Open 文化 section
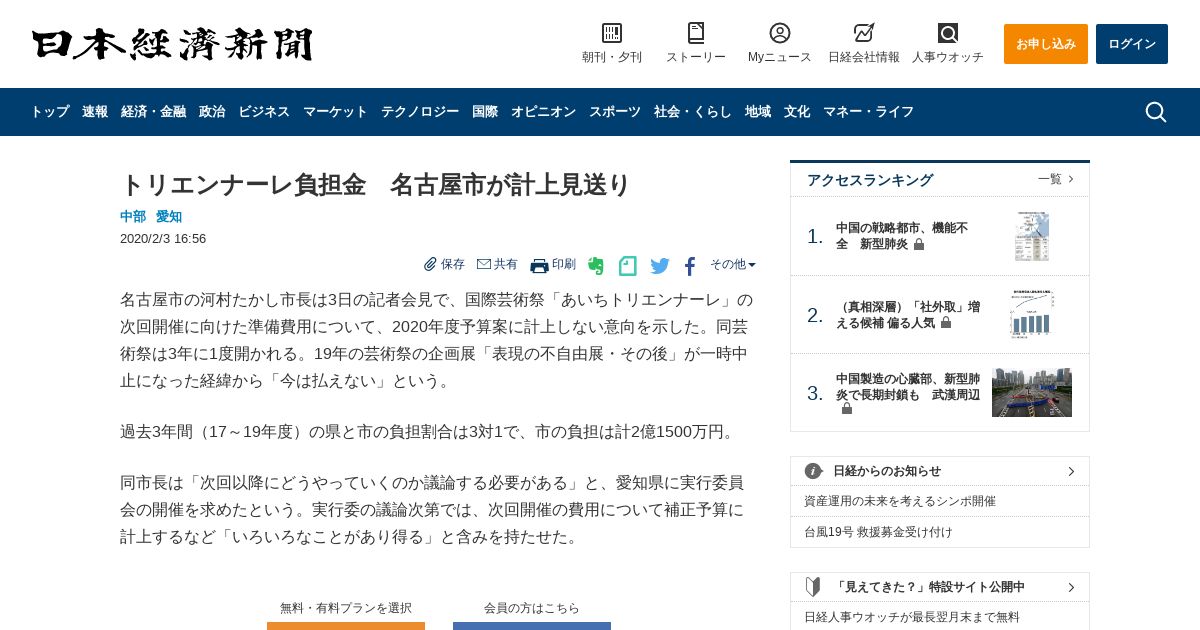Viewport: 1200px width, 630px height. point(797,112)
